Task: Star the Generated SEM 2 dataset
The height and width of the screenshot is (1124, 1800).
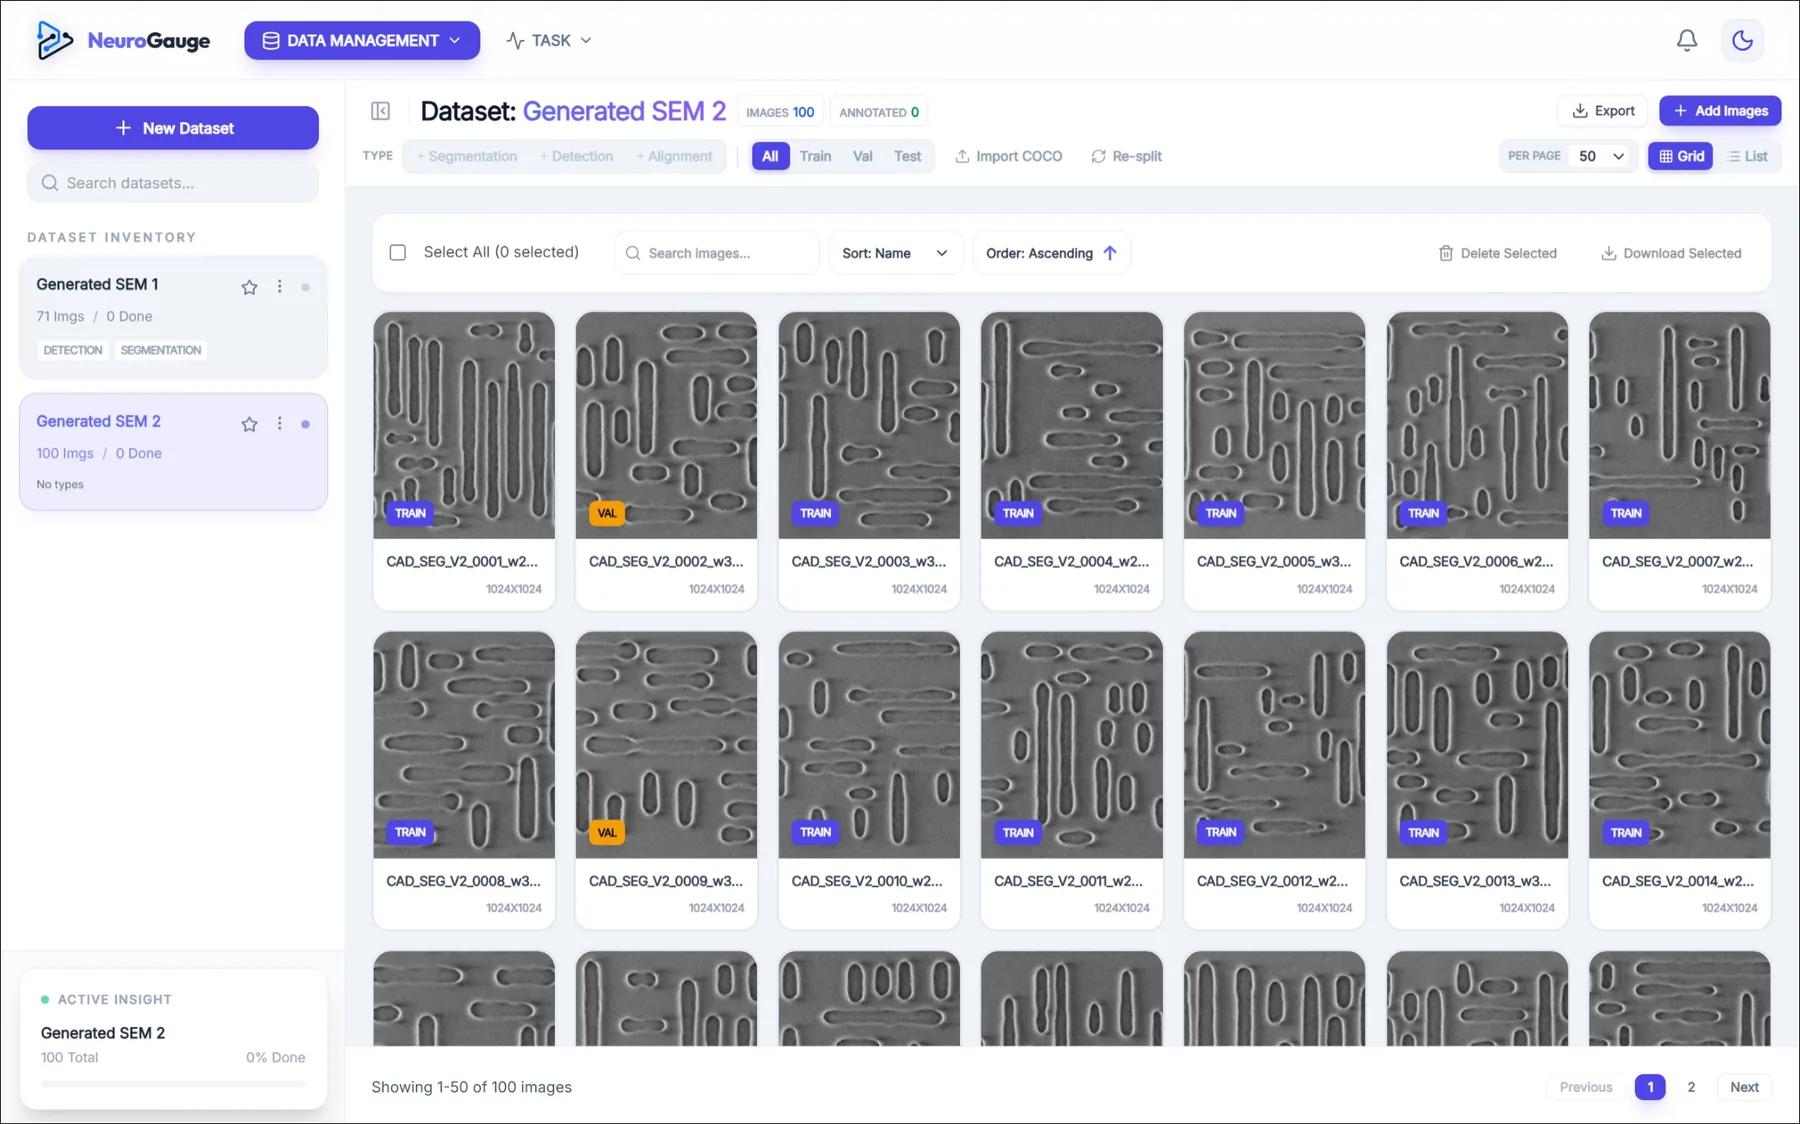Action: click(x=249, y=425)
